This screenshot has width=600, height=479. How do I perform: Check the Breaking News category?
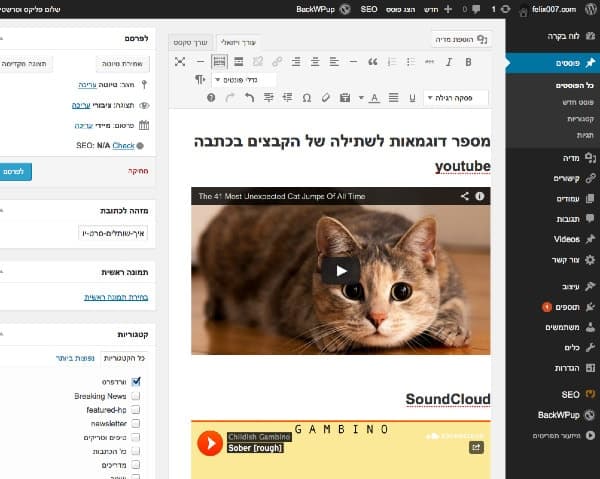pos(136,396)
